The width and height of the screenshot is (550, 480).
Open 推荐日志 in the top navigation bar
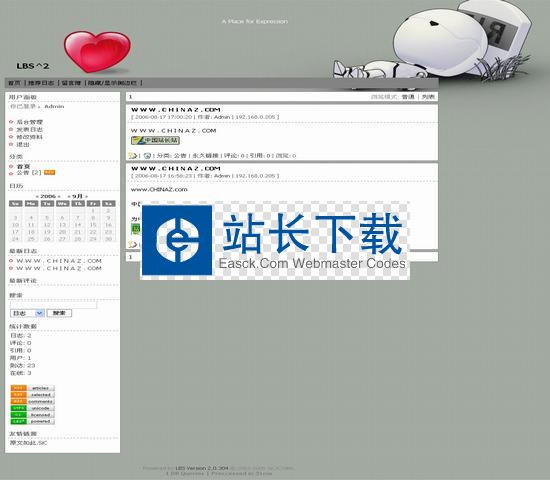tap(41, 83)
